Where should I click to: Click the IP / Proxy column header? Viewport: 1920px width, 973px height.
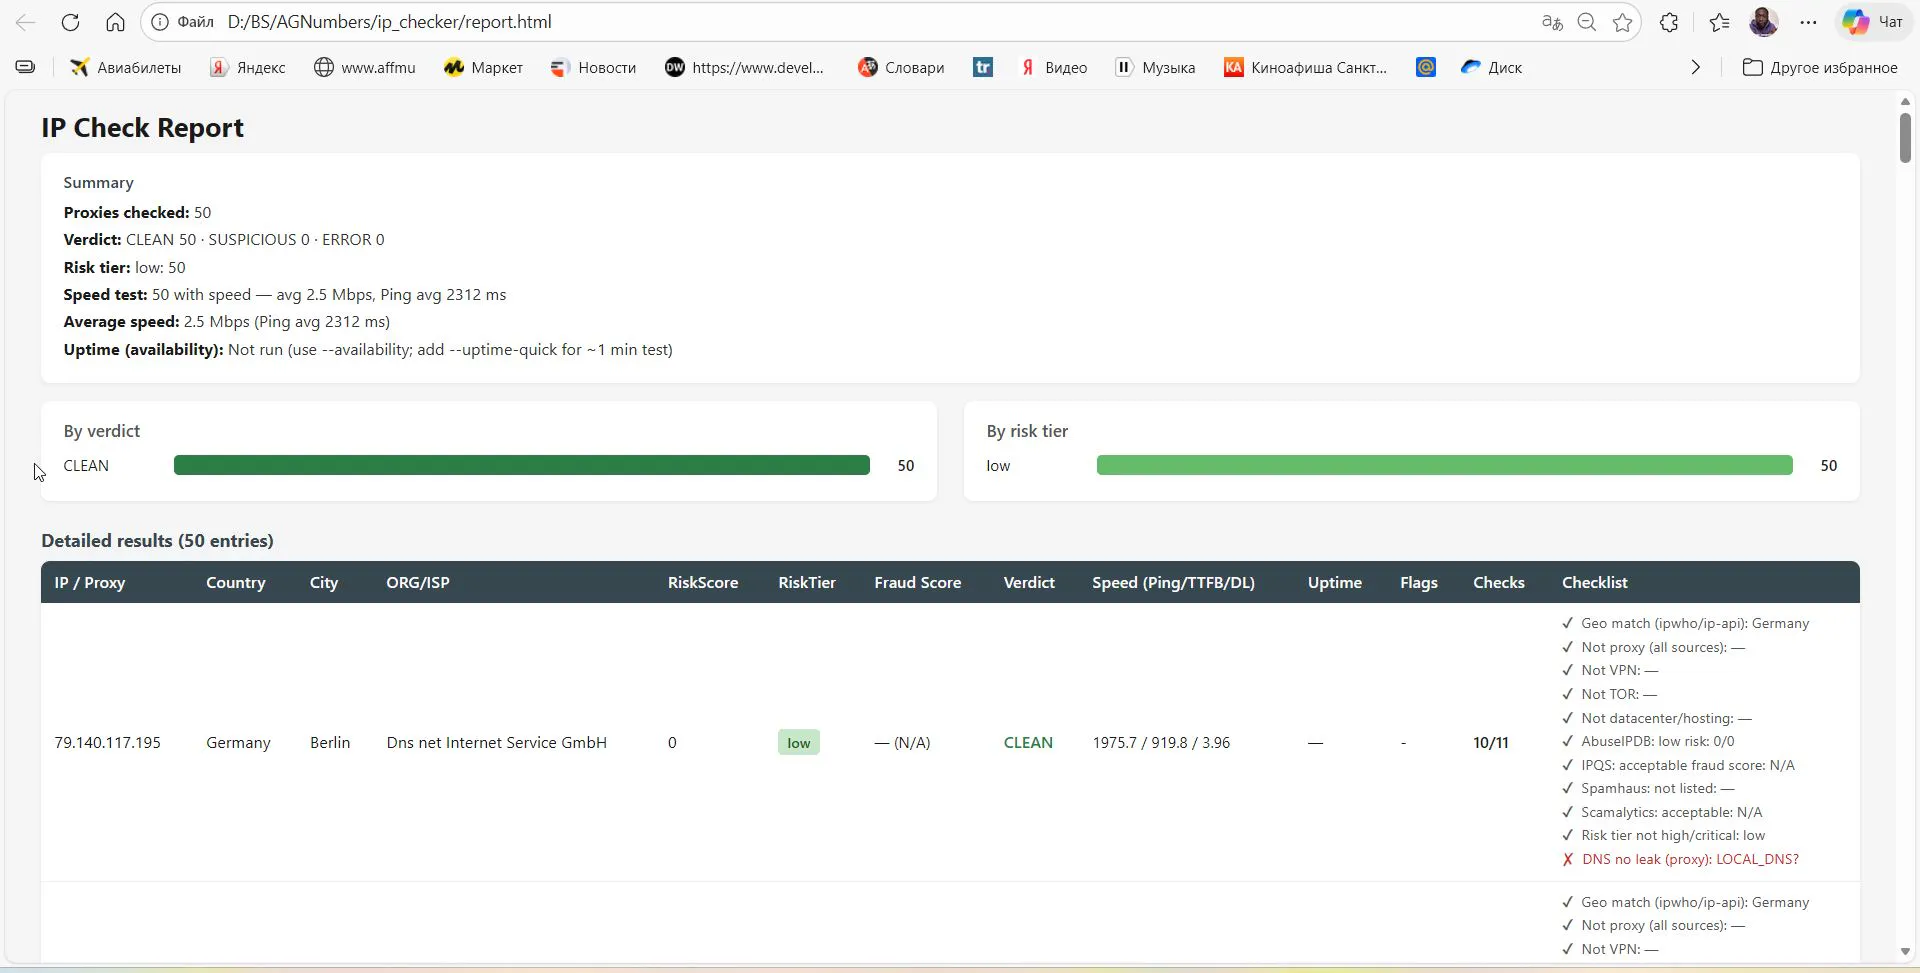click(x=90, y=582)
